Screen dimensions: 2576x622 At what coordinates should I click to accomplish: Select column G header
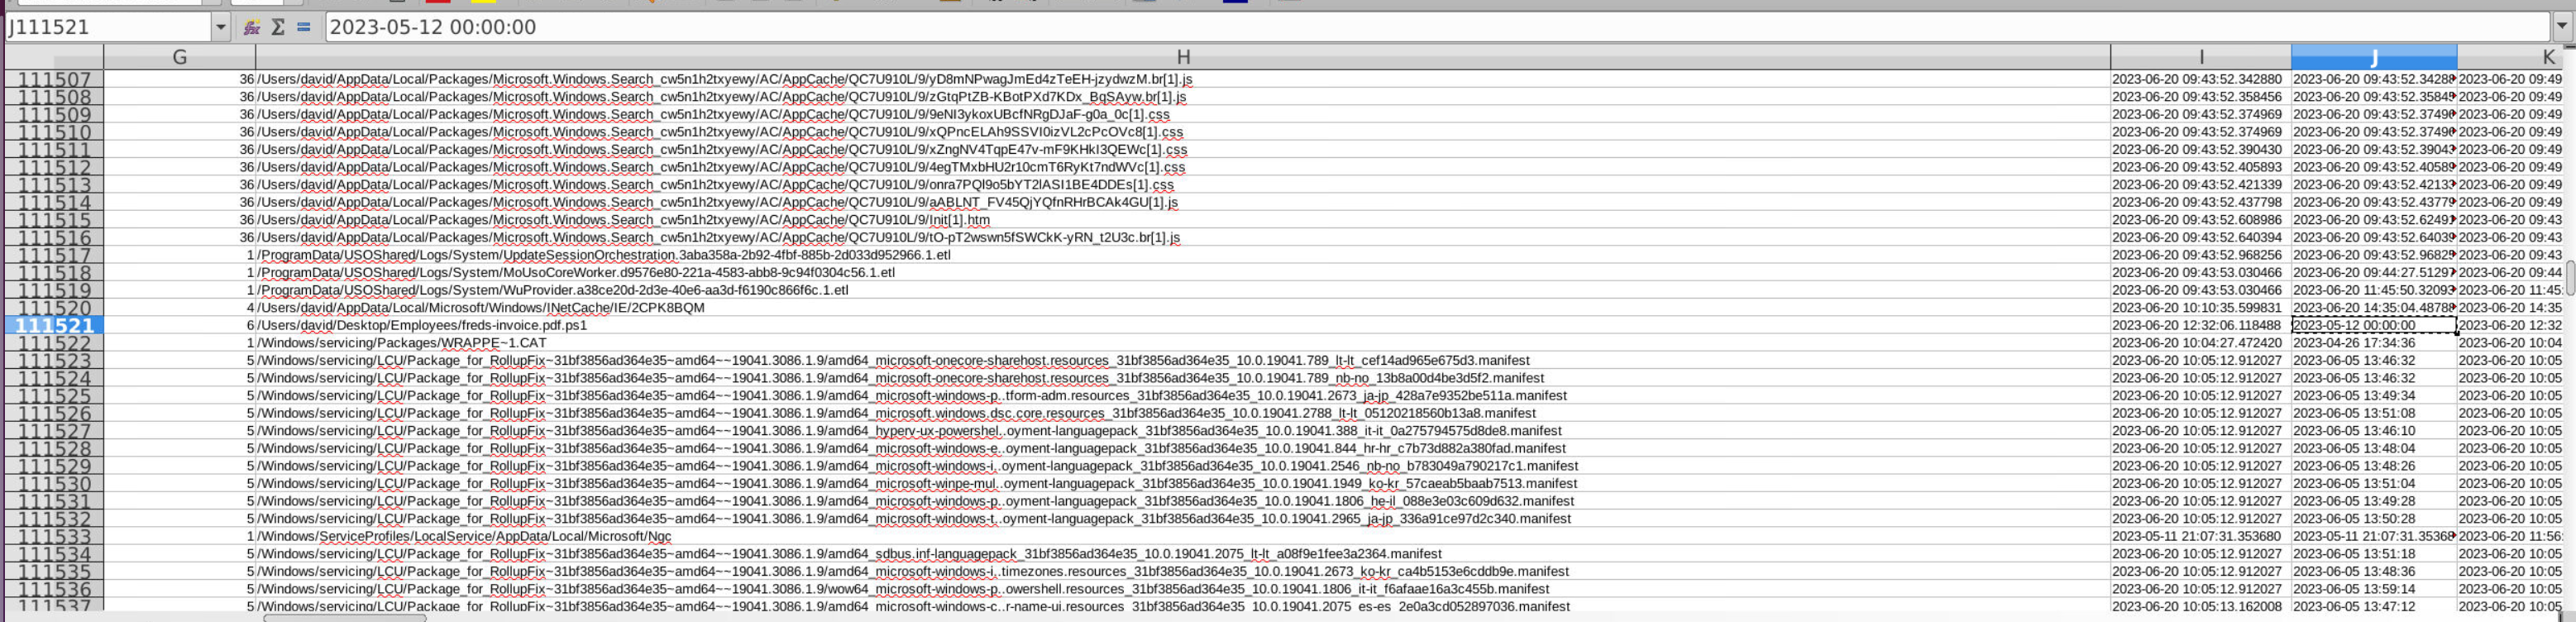click(180, 57)
